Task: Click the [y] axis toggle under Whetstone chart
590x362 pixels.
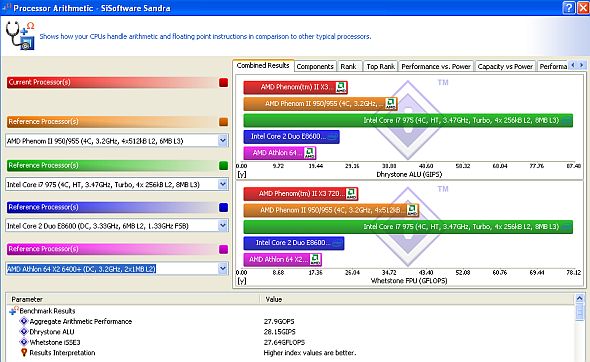Action: [x=241, y=281]
